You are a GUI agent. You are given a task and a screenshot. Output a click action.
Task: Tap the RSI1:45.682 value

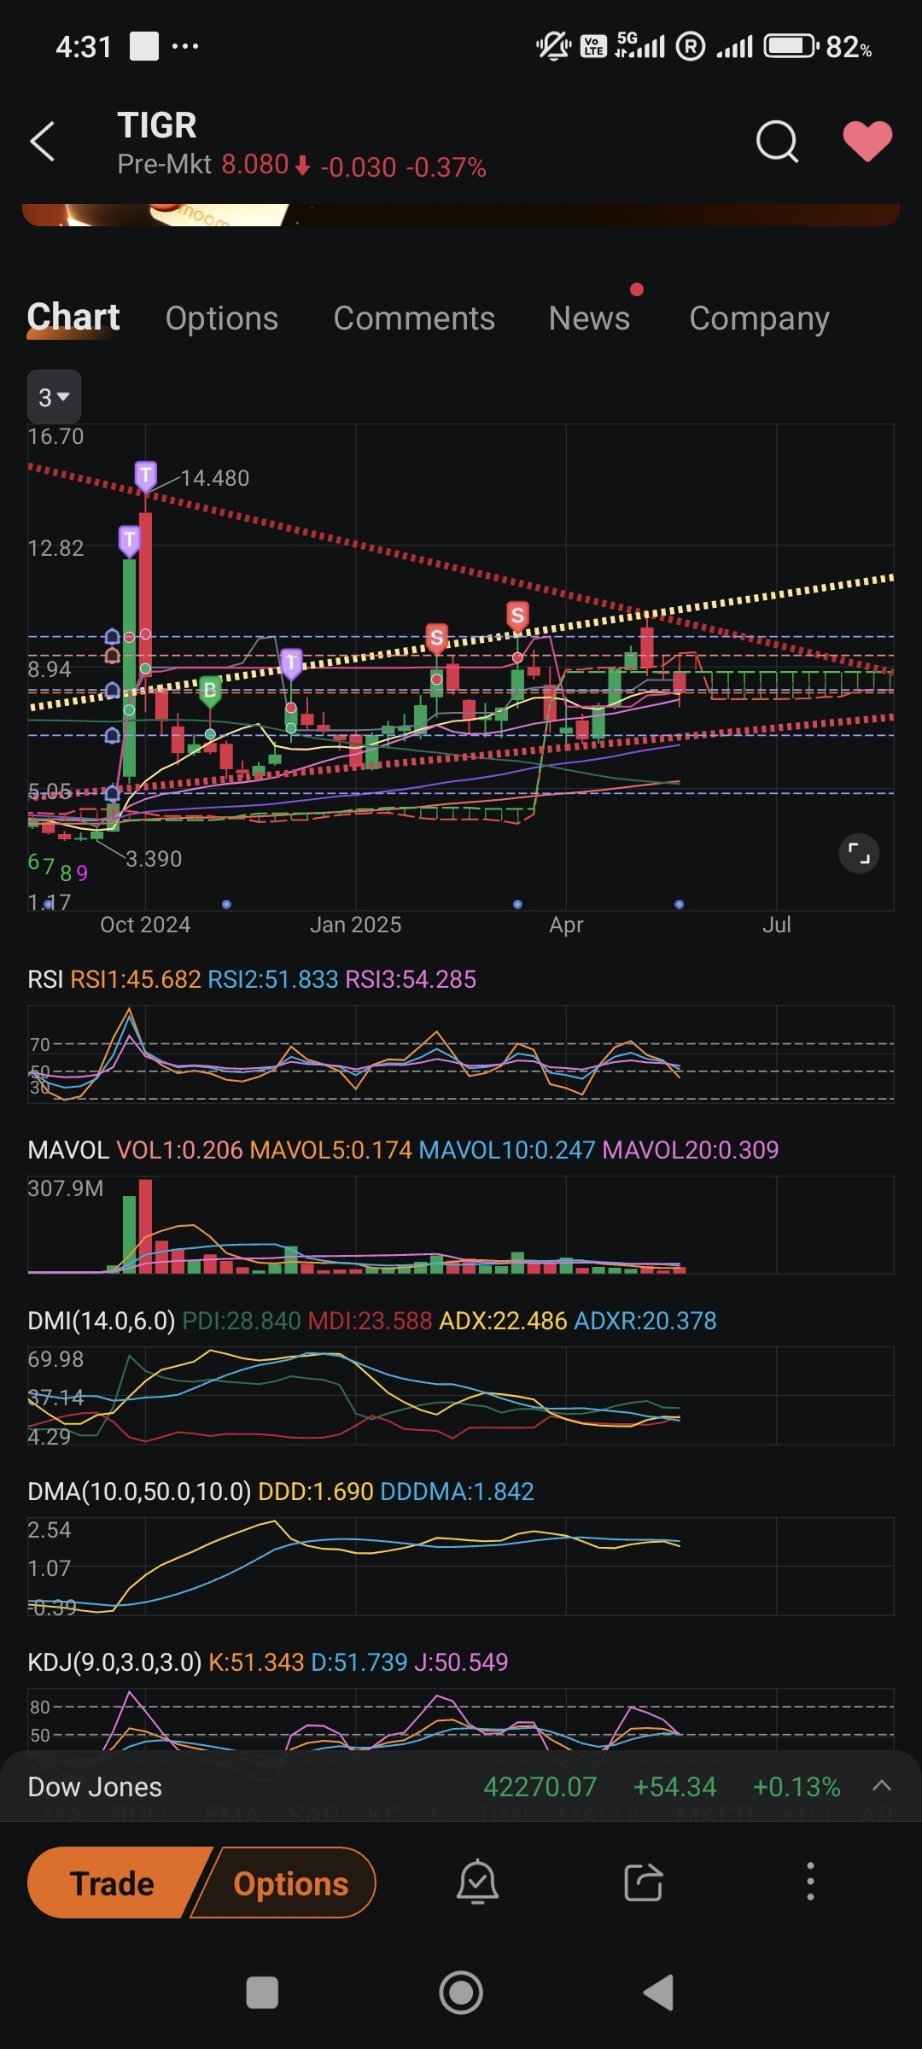135,979
